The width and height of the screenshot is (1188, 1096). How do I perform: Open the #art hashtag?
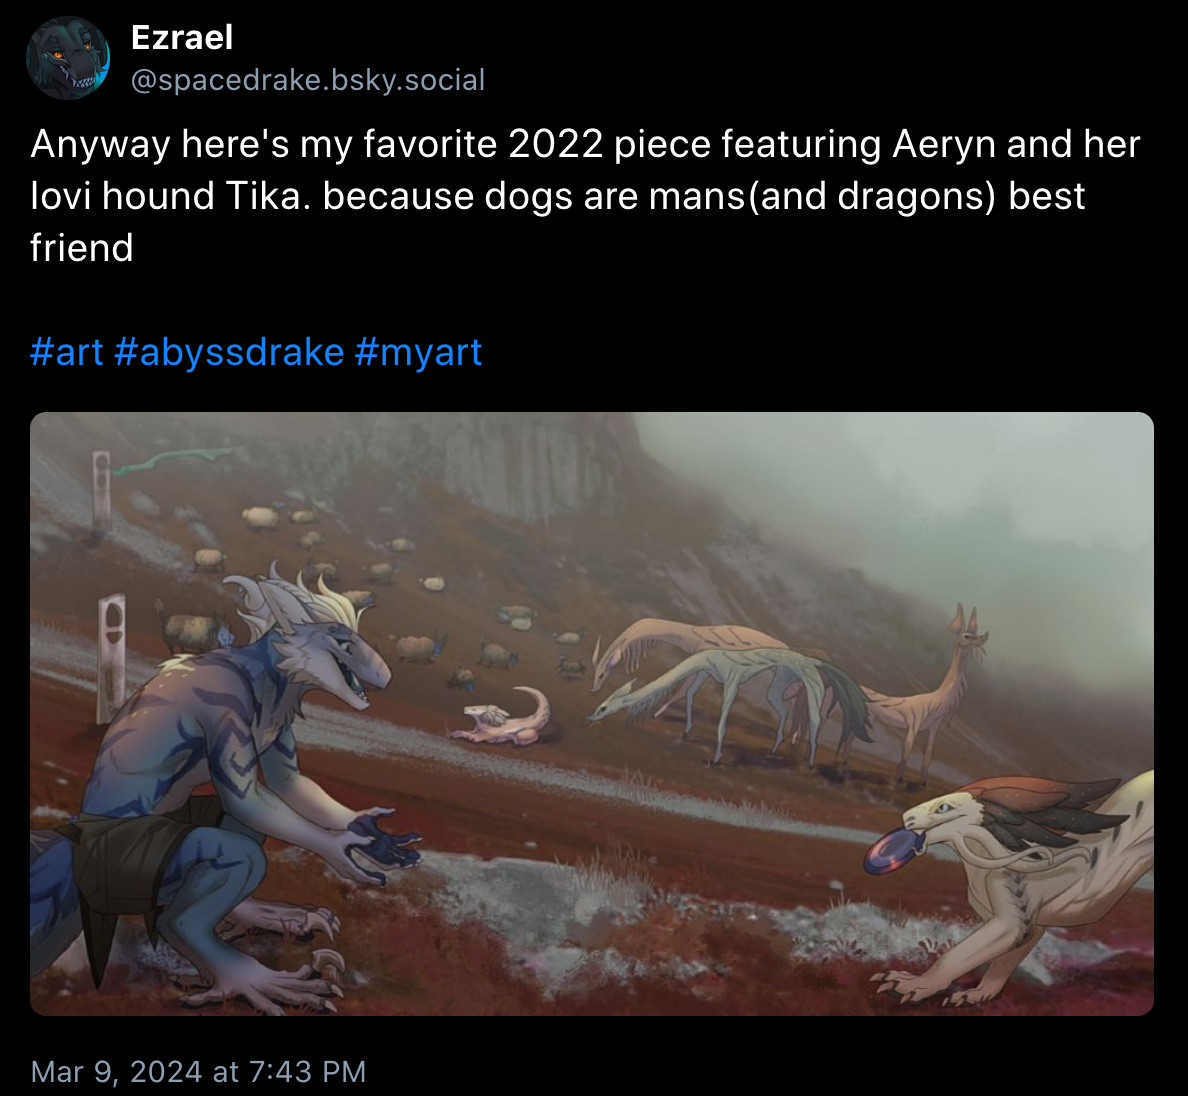[67, 352]
